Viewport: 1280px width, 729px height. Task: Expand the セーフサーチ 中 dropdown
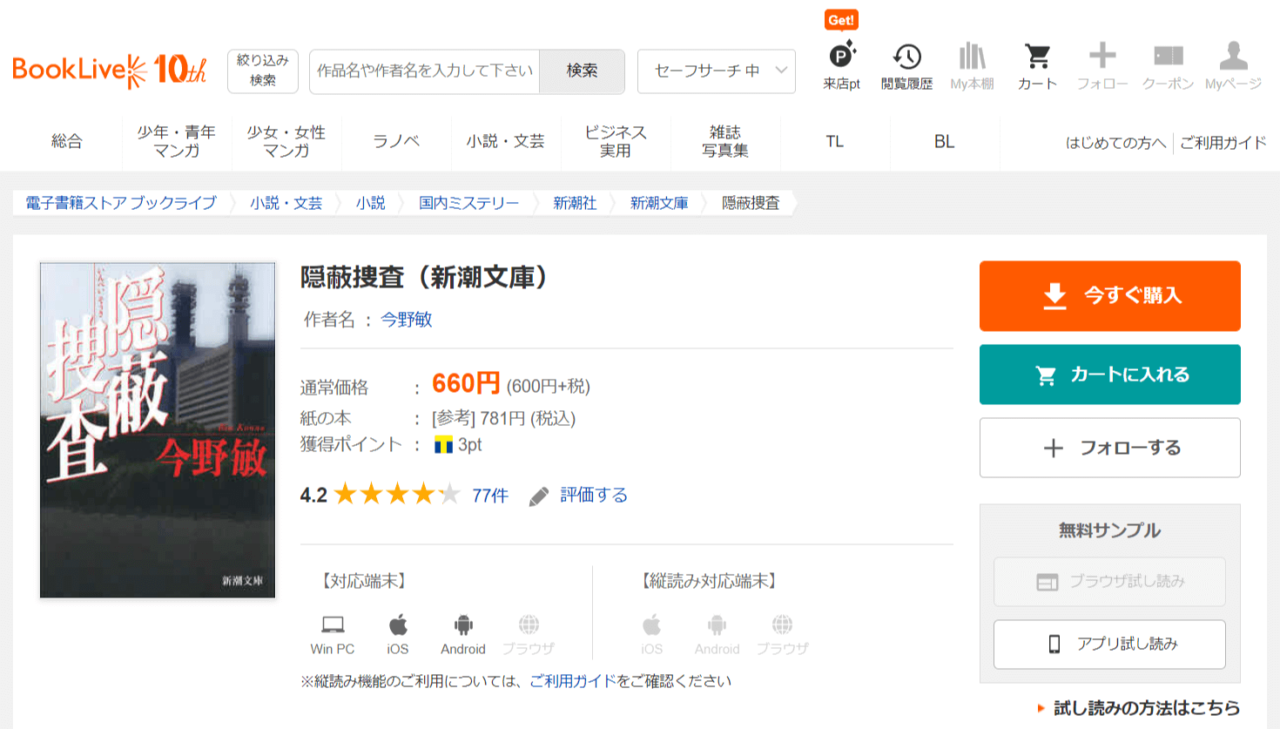tap(716, 71)
